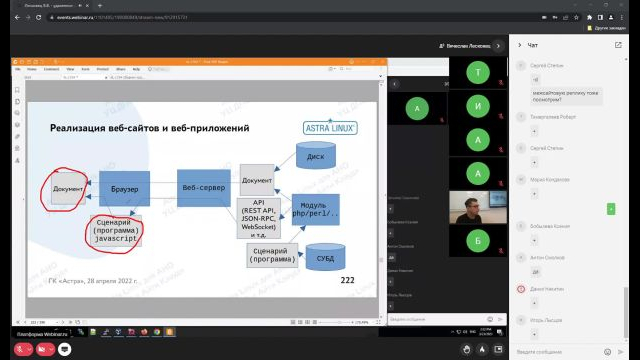Image resolution: width=640 pixels, height=360 pixels.
Task: Open the white chat bubble button
Action: (64, 349)
